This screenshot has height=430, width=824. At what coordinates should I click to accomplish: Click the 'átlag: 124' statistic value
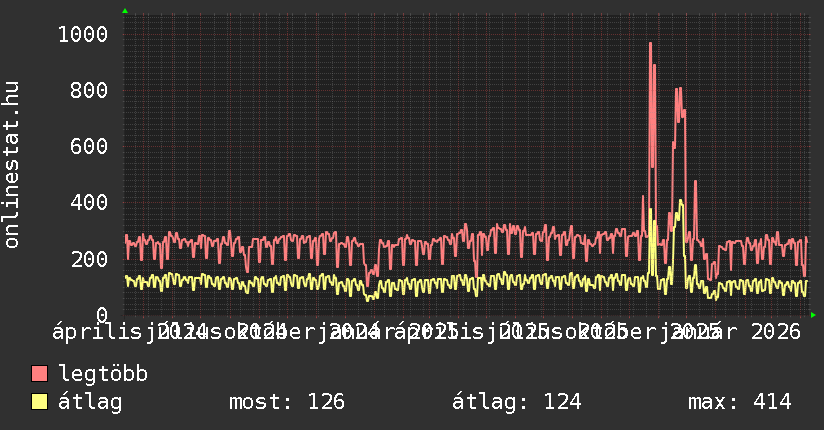[x=516, y=403]
